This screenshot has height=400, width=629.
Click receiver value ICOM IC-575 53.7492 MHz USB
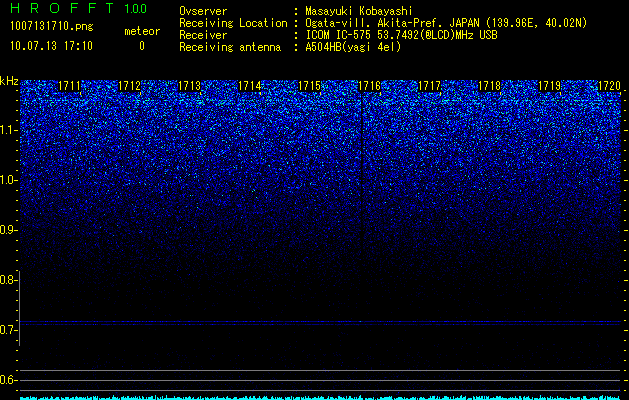[401, 35]
